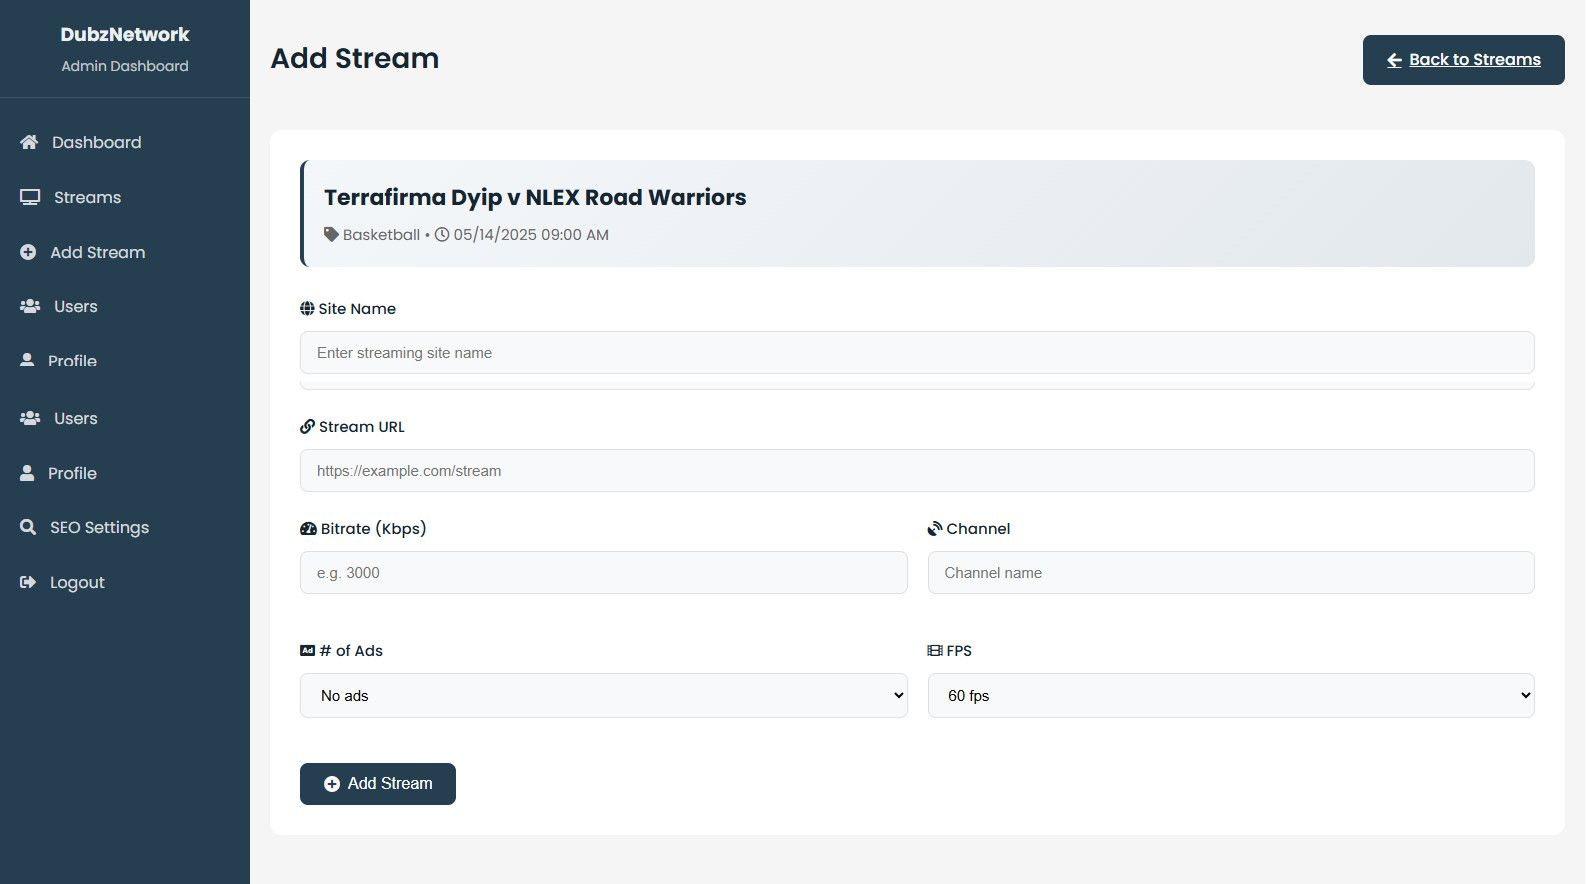The width and height of the screenshot is (1587, 884).
Task: Open the first Profile sidebar entry
Action: (125, 360)
